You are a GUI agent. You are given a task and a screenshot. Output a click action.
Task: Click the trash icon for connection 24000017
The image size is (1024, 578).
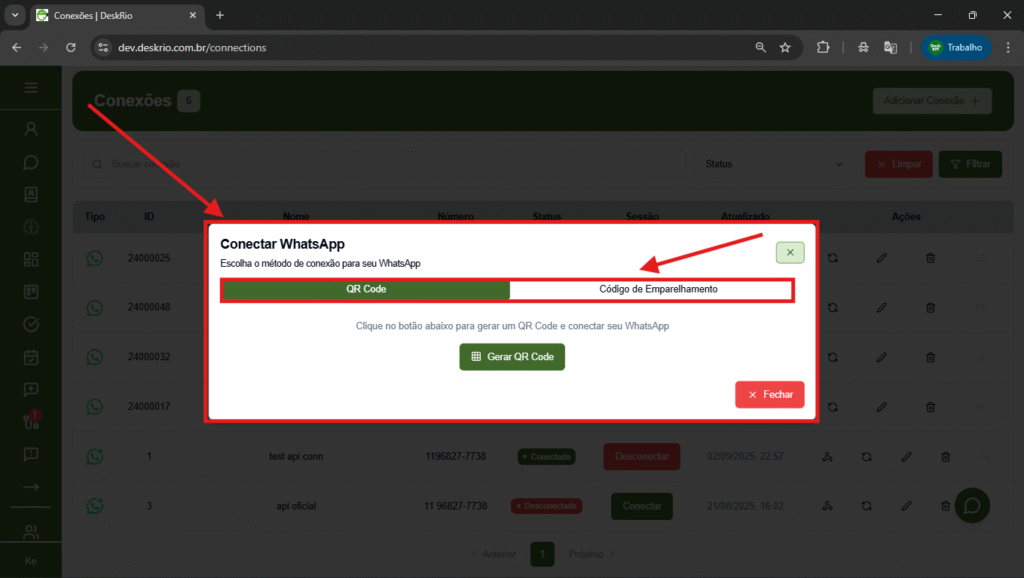pos(931,407)
